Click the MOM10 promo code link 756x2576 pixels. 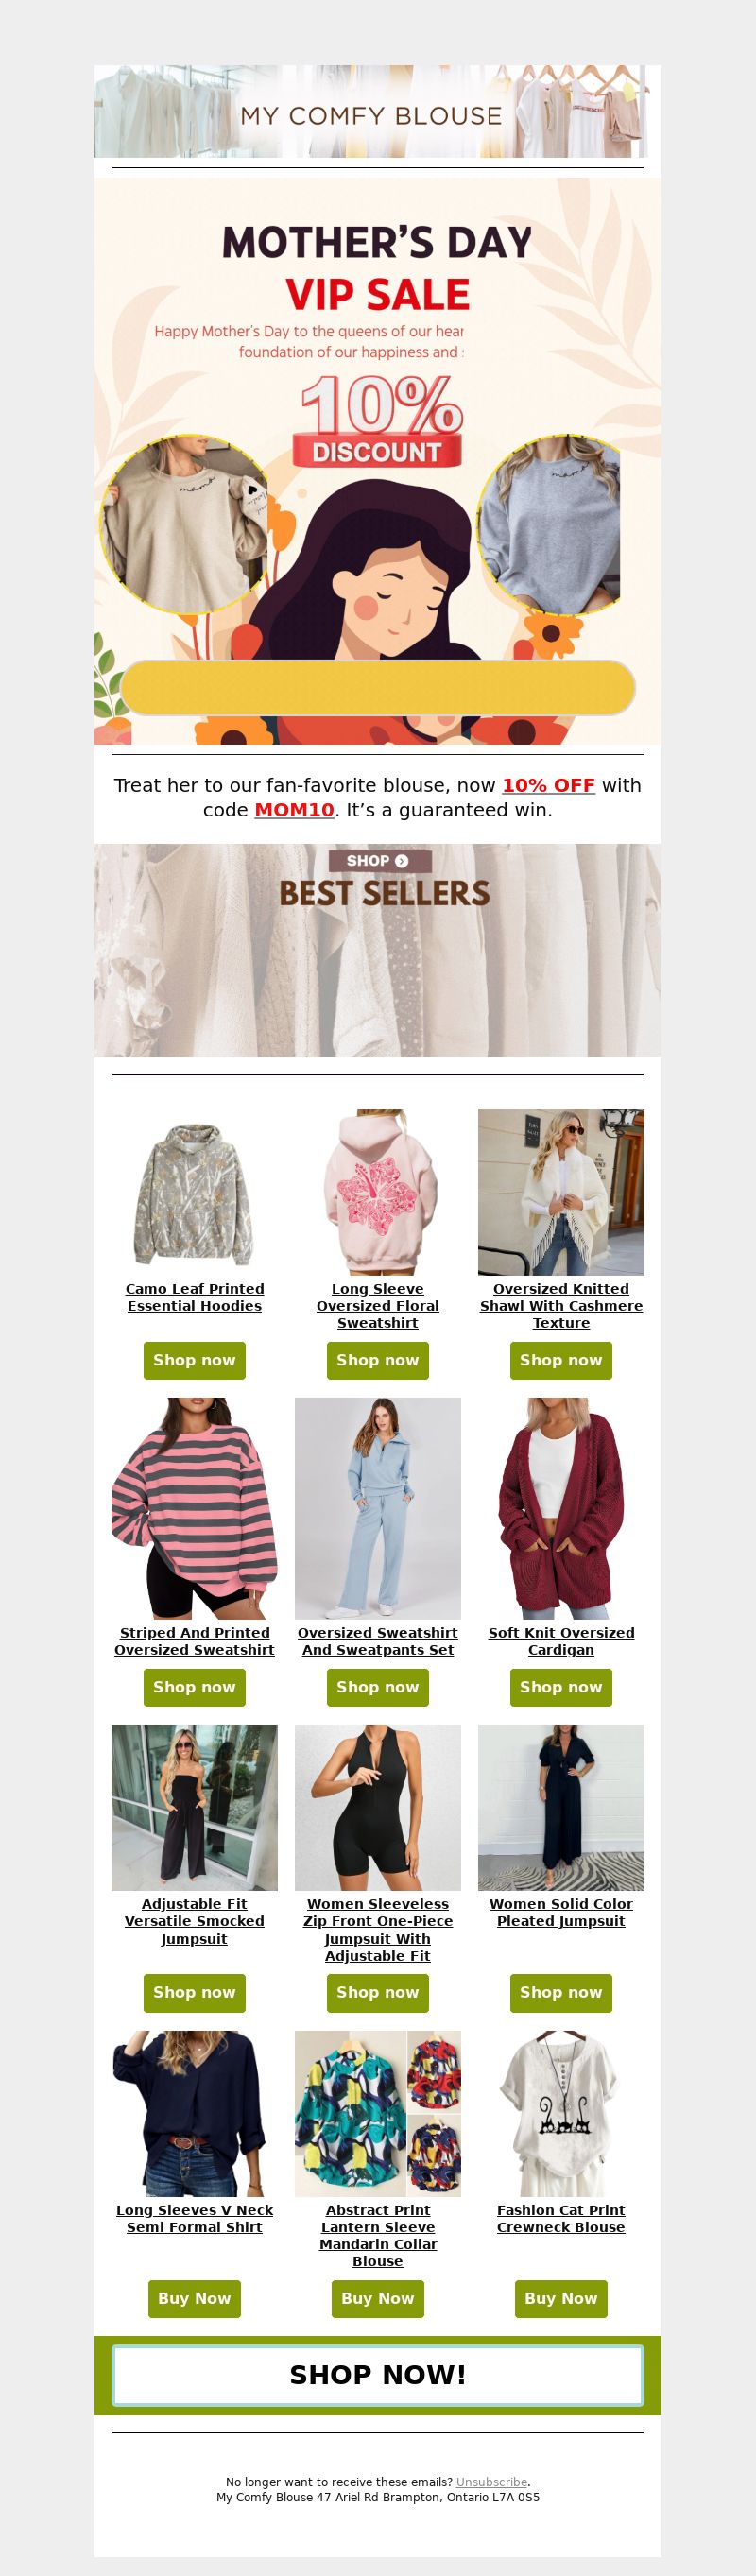pos(294,810)
